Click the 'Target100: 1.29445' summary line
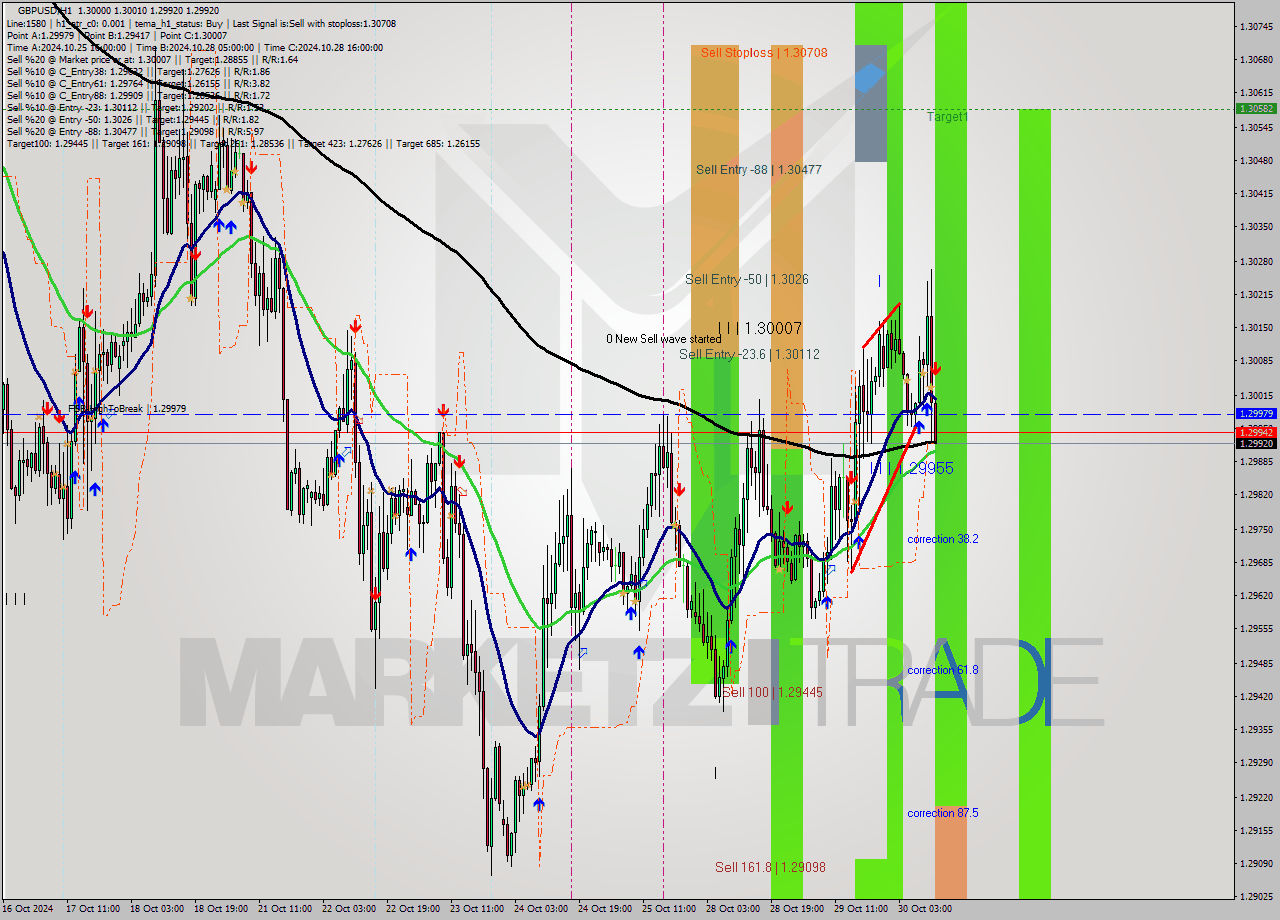The width and height of the screenshot is (1280, 920). coord(243,143)
